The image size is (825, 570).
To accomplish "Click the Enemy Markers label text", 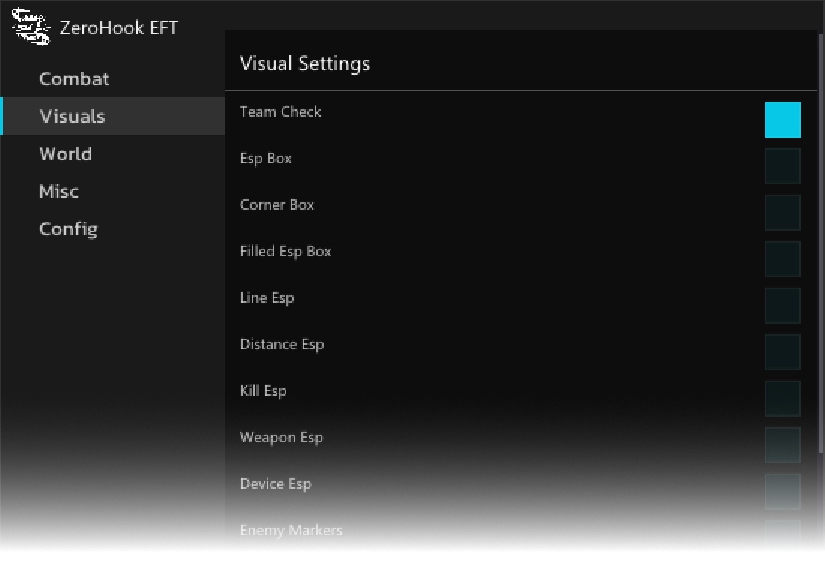I will [291, 530].
